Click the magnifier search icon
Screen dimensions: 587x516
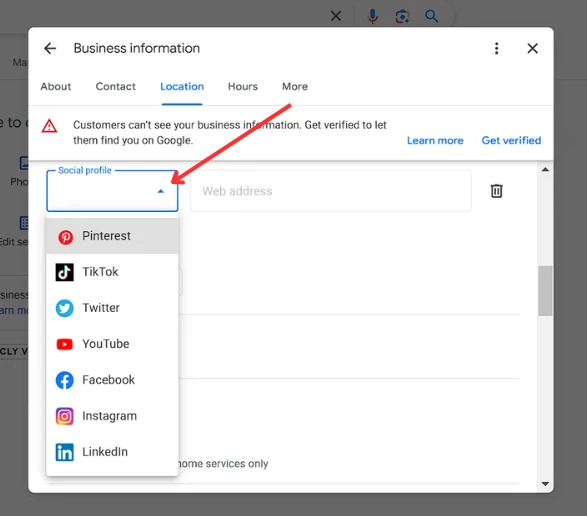coord(431,16)
